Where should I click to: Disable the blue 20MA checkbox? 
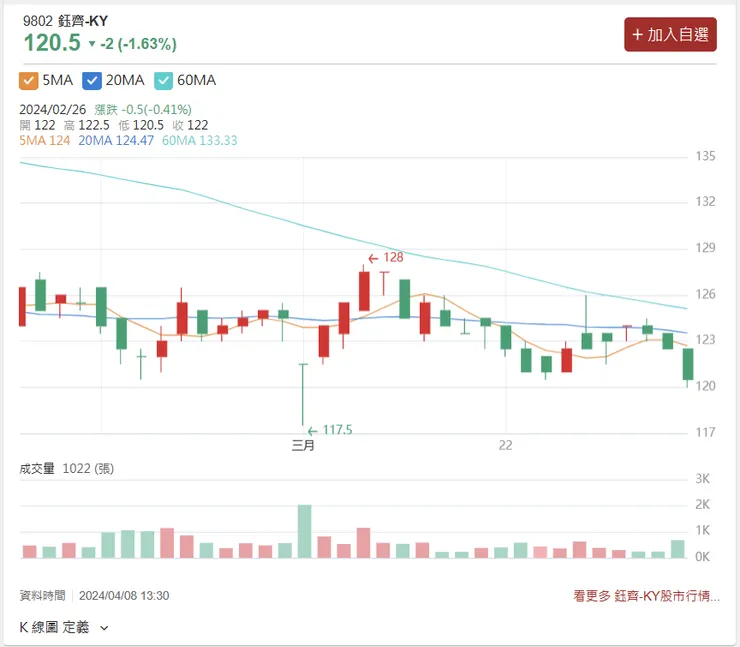coord(93,80)
